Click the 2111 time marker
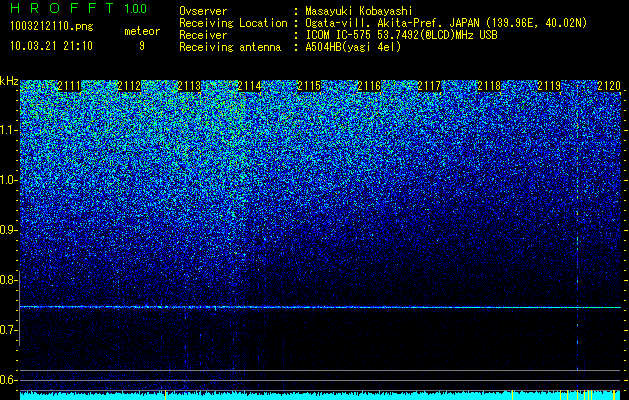Image resolution: width=629 pixels, height=400 pixels. [69, 86]
